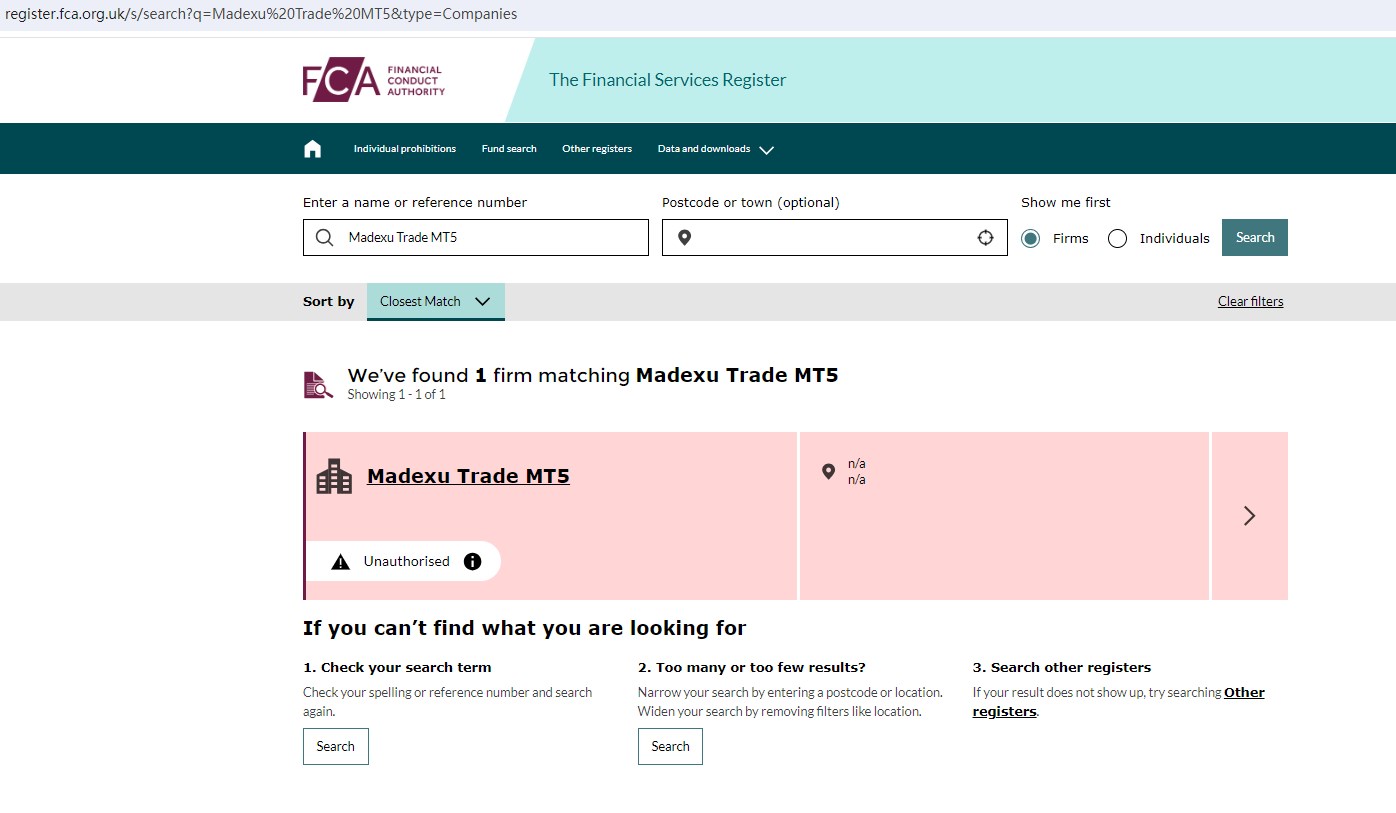Click 'Postcode or town (optional)' label

pos(751,203)
